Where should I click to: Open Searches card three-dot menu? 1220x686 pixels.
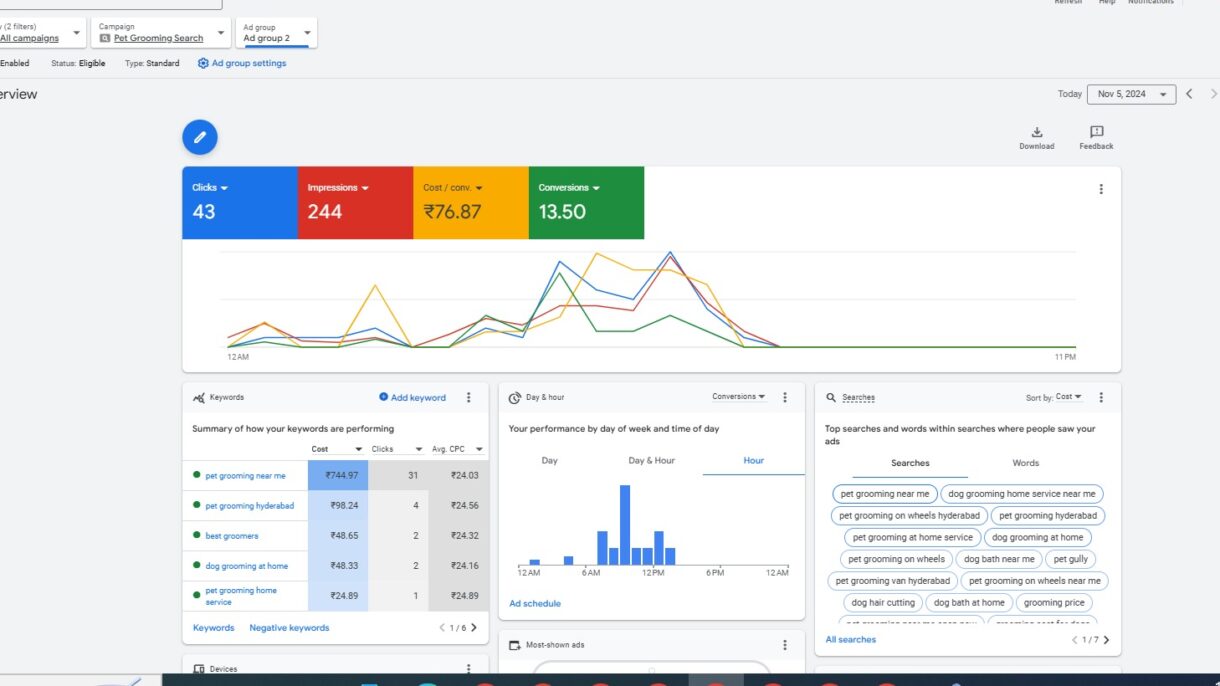click(x=1101, y=397)
